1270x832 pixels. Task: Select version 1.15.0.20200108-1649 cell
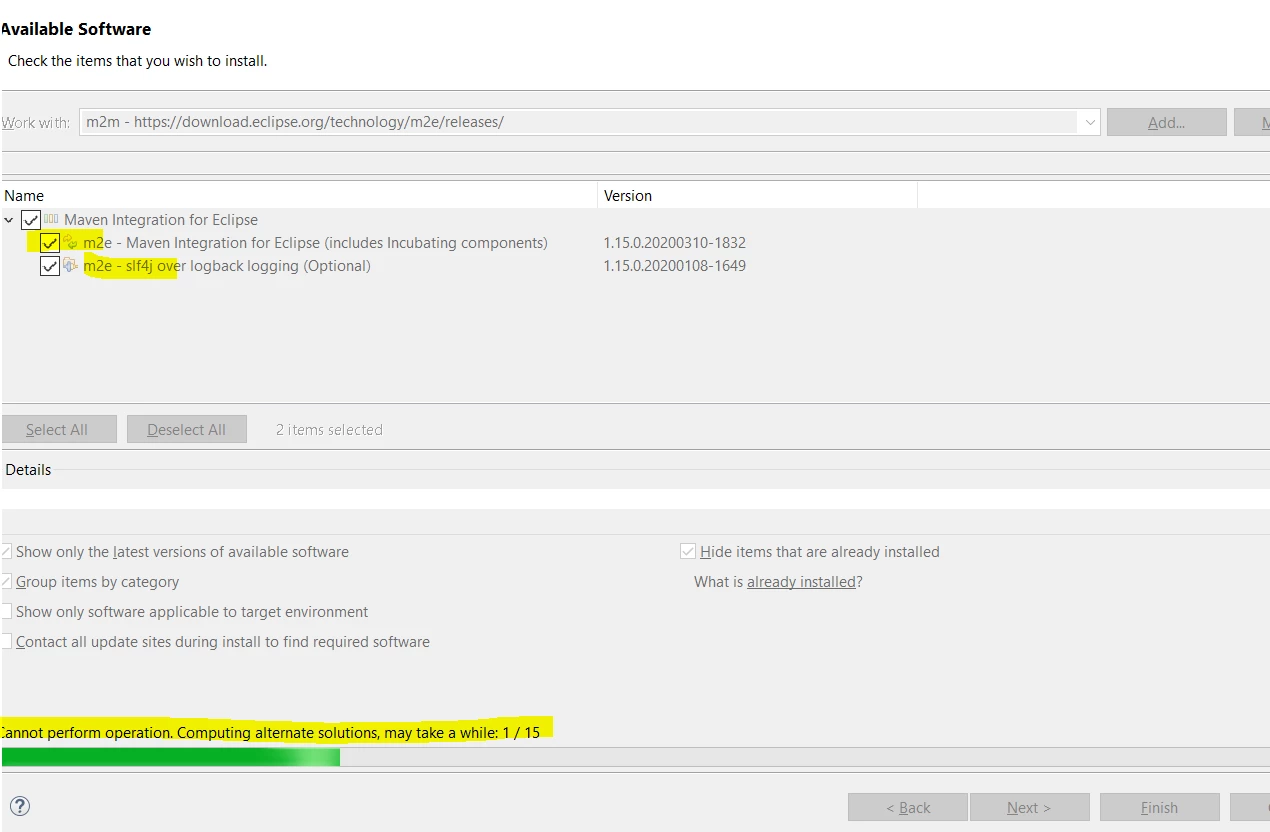[675, 266]
